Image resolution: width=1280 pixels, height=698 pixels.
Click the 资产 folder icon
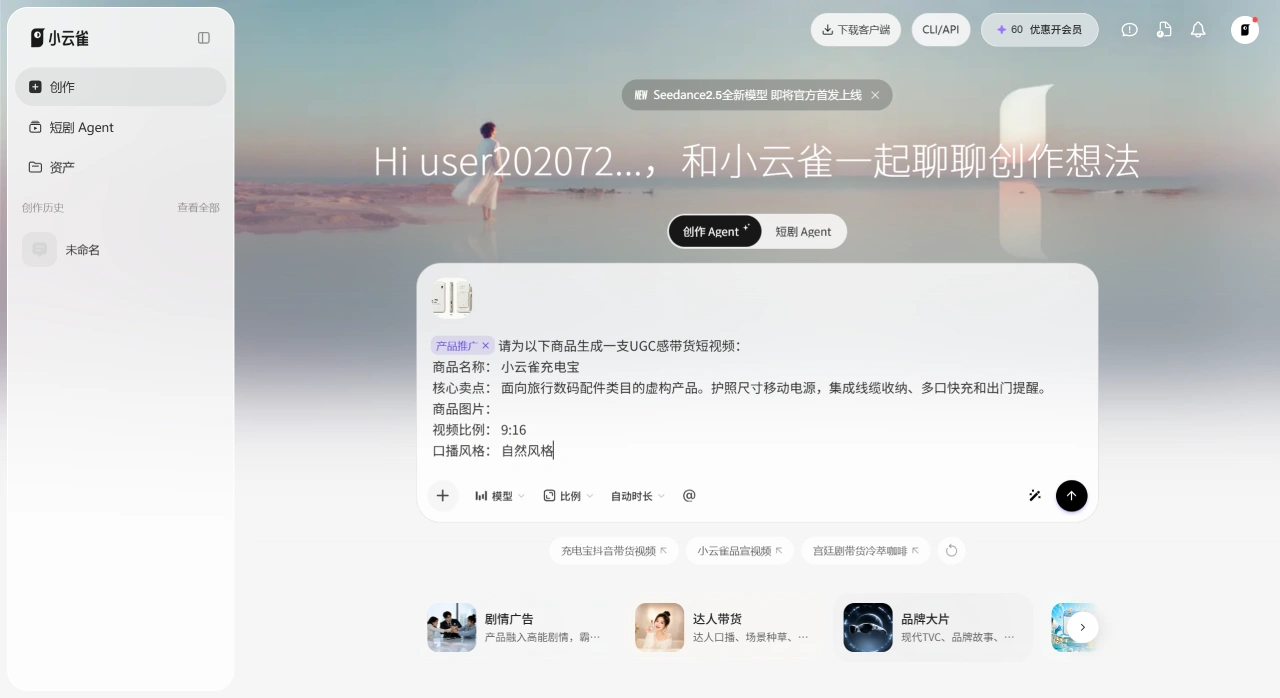tap(36, 167)
